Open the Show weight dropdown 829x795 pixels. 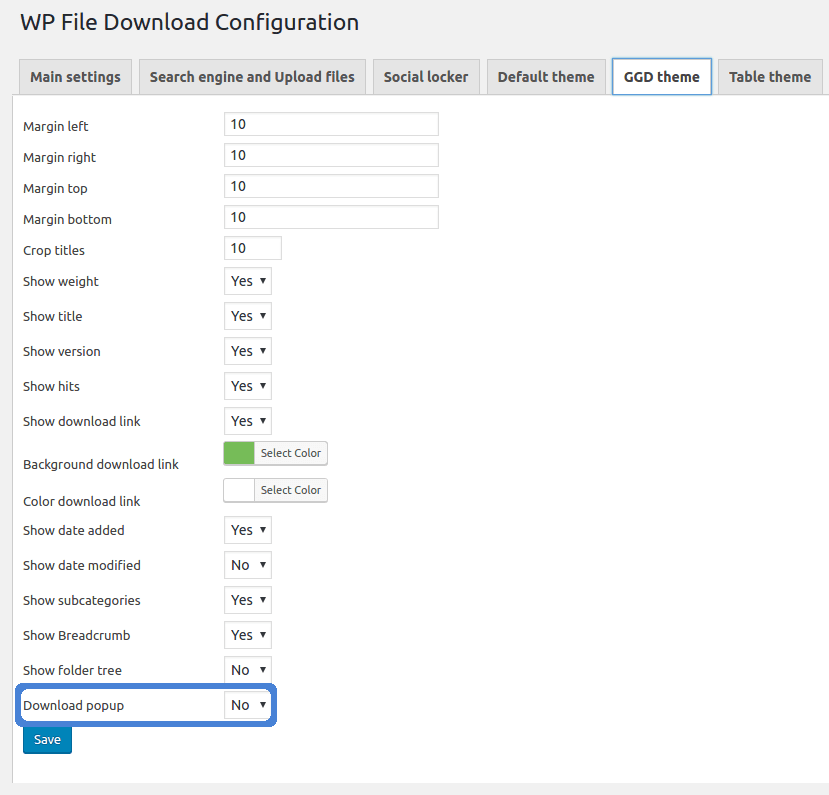coord(248,281)
